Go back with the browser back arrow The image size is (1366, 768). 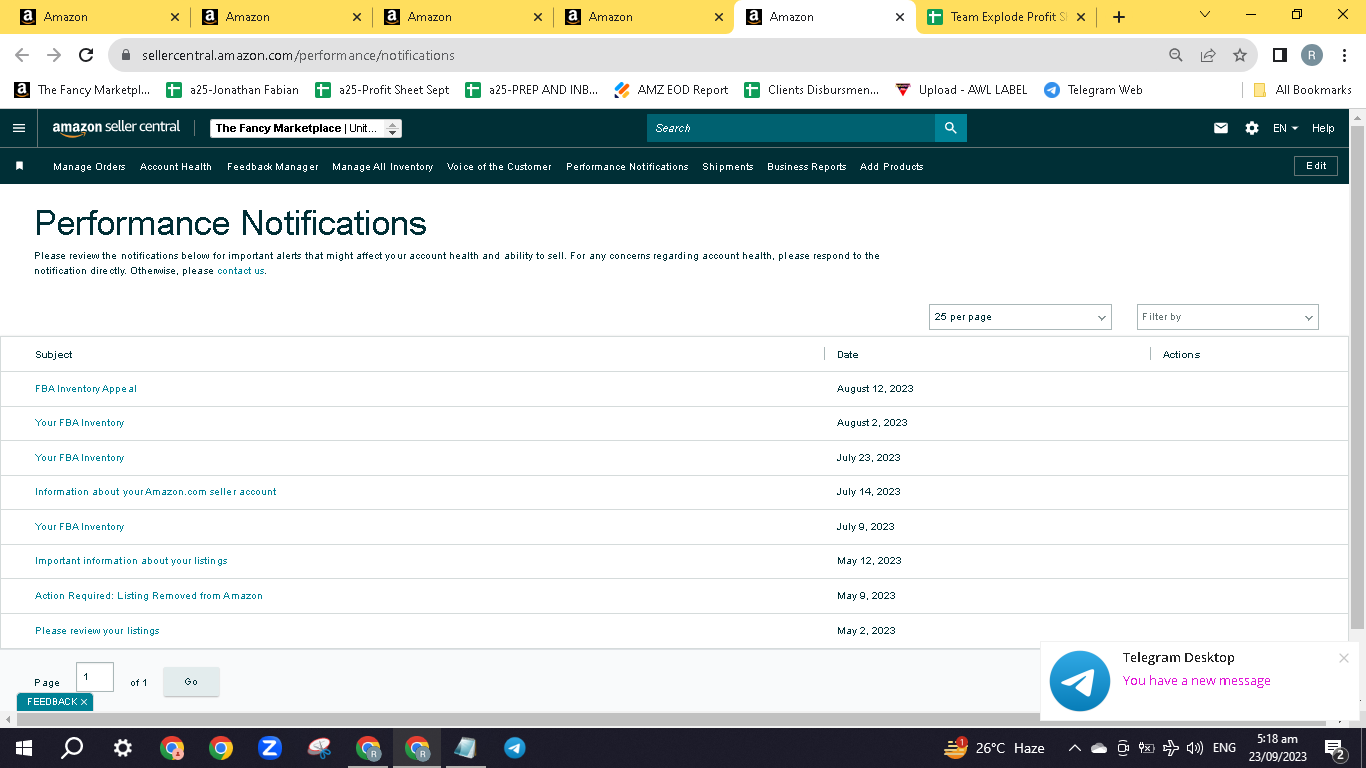pos(22,55)
